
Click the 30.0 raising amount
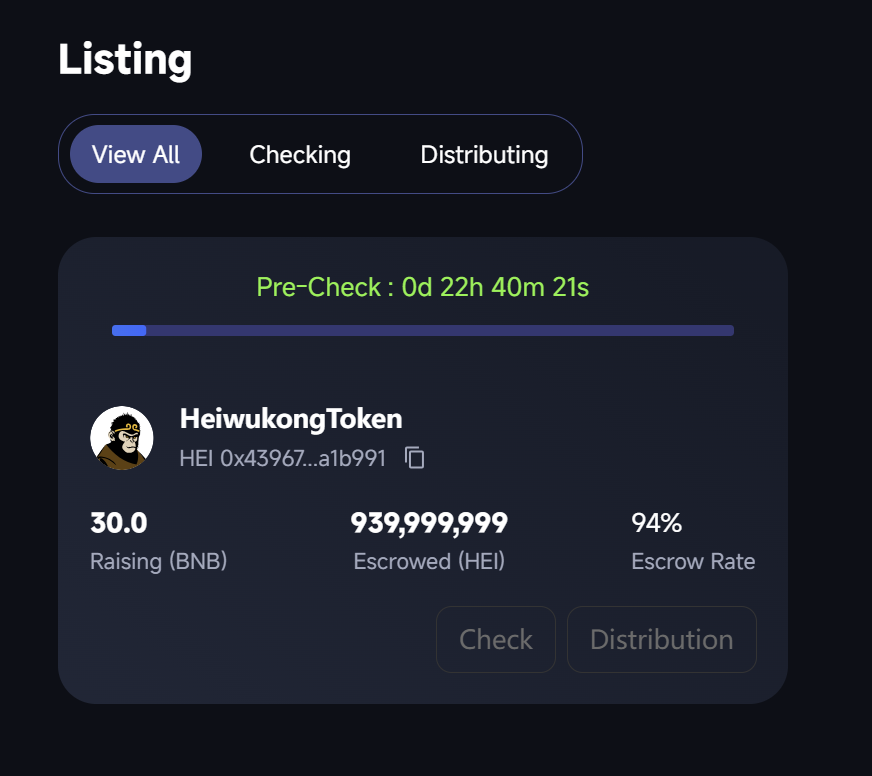coord(119,523)
